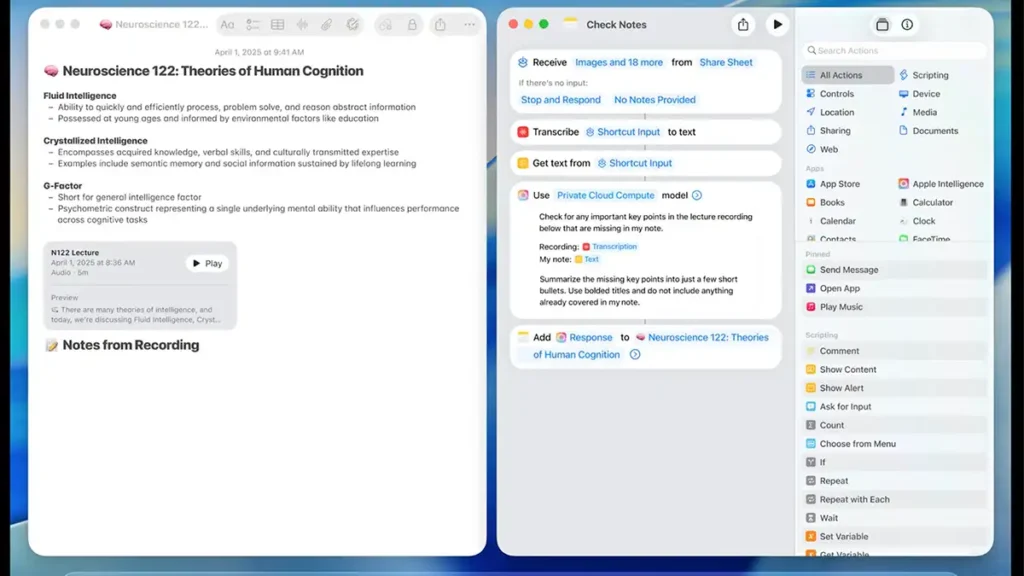Click the attachment paperclip icon

327,24
